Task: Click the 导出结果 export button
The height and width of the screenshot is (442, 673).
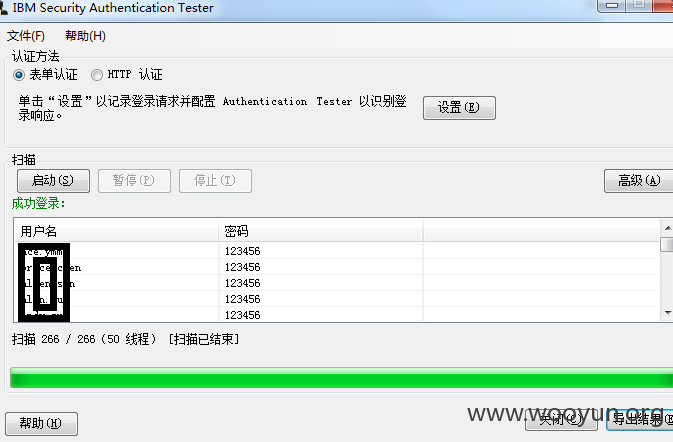Action: (x=640, y=419)
